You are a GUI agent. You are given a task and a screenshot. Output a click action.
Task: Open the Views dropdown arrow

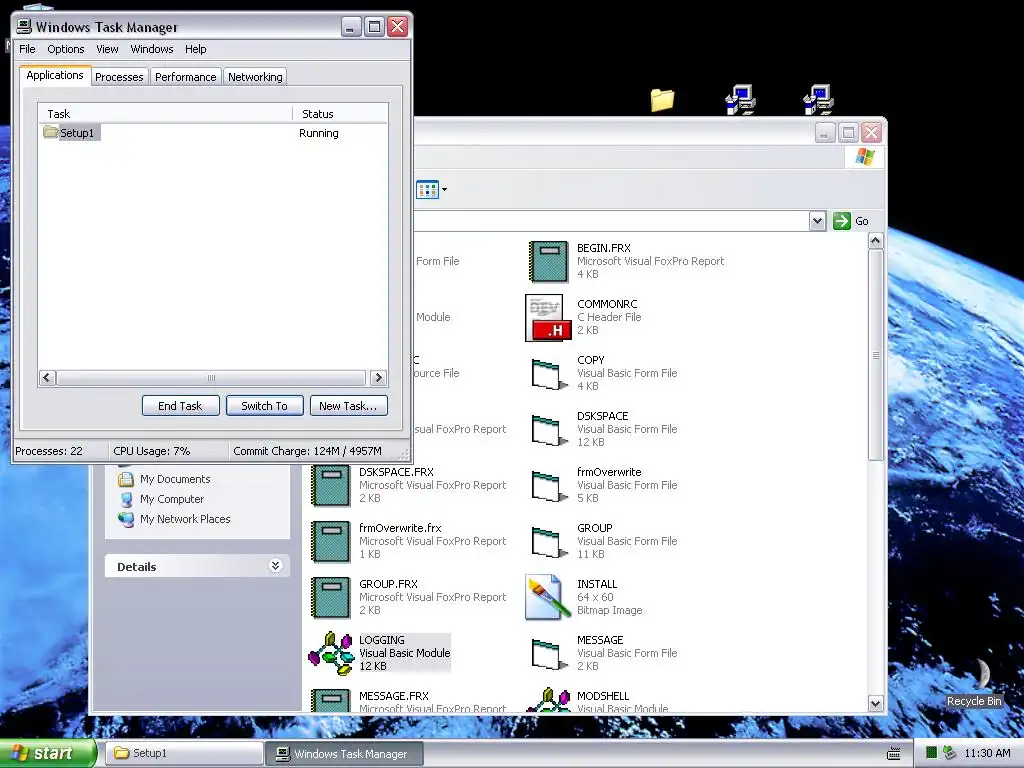click(445, 190)
